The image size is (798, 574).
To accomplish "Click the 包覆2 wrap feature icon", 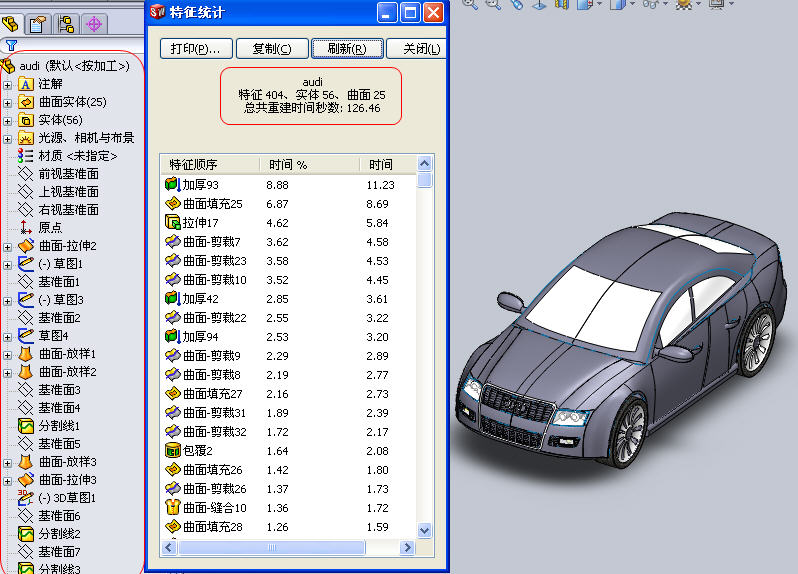I will 173,450.
